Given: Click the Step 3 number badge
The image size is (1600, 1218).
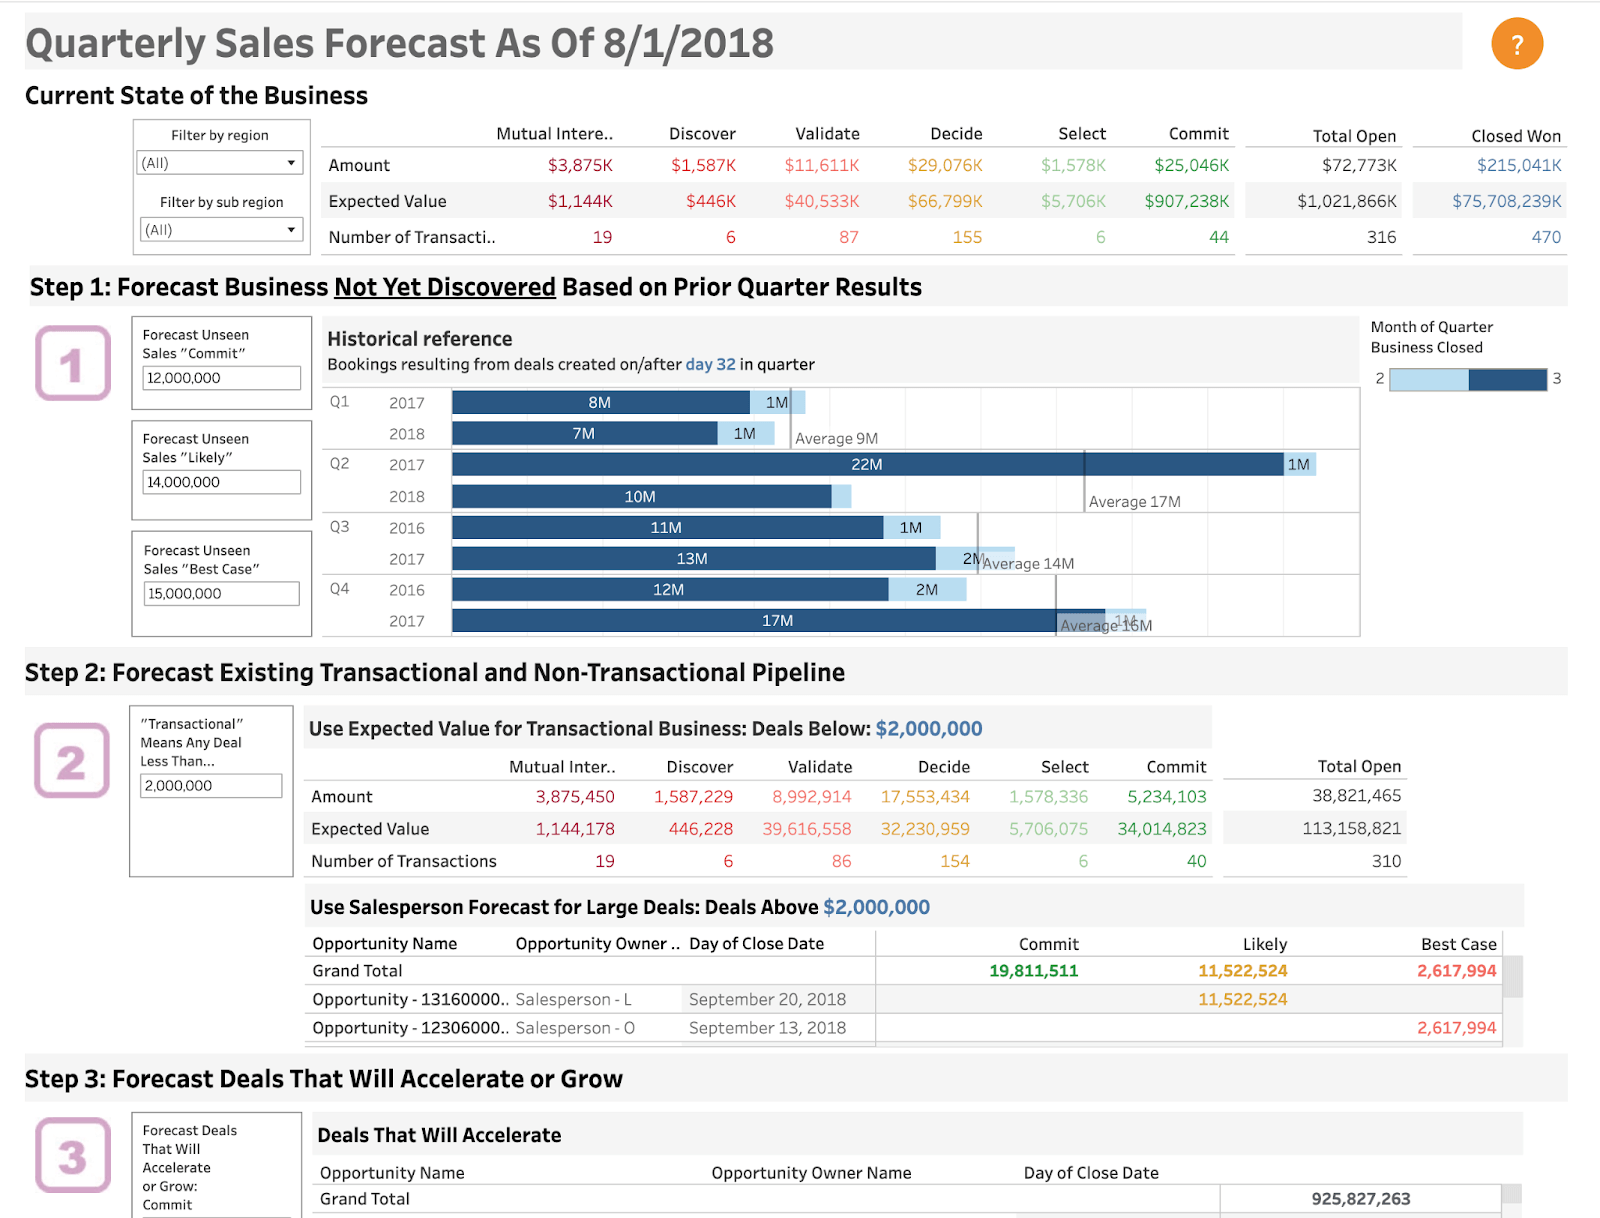Looking at the screenshot, I should 72,1155.
